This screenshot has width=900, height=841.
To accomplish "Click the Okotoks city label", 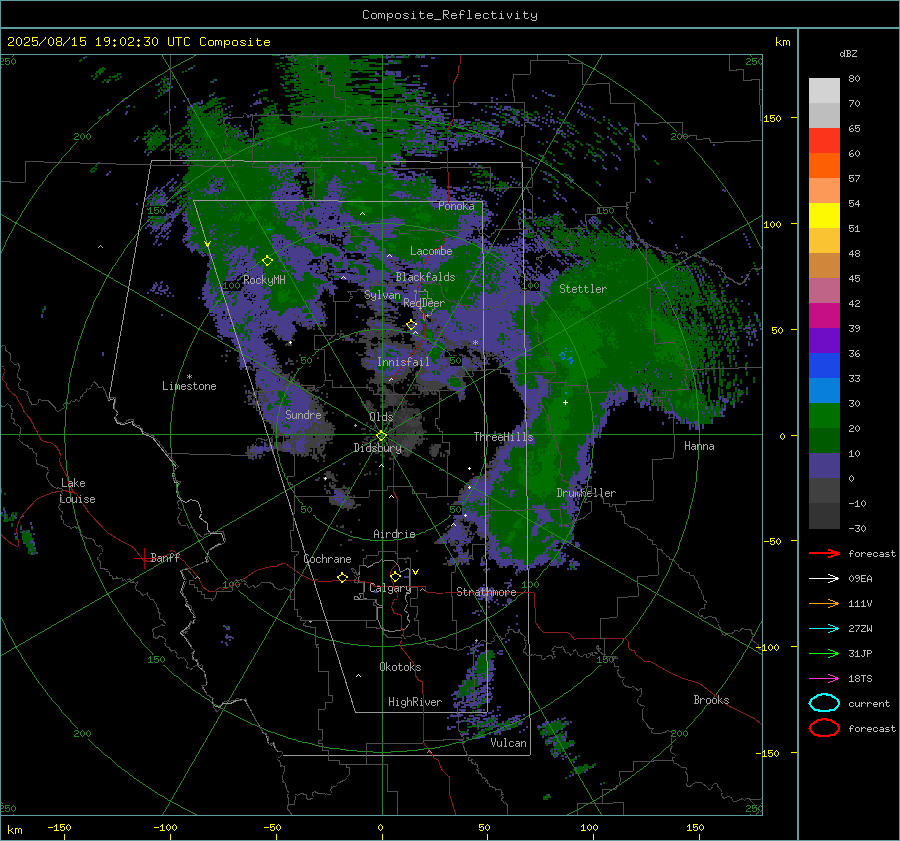I will 400,666.
